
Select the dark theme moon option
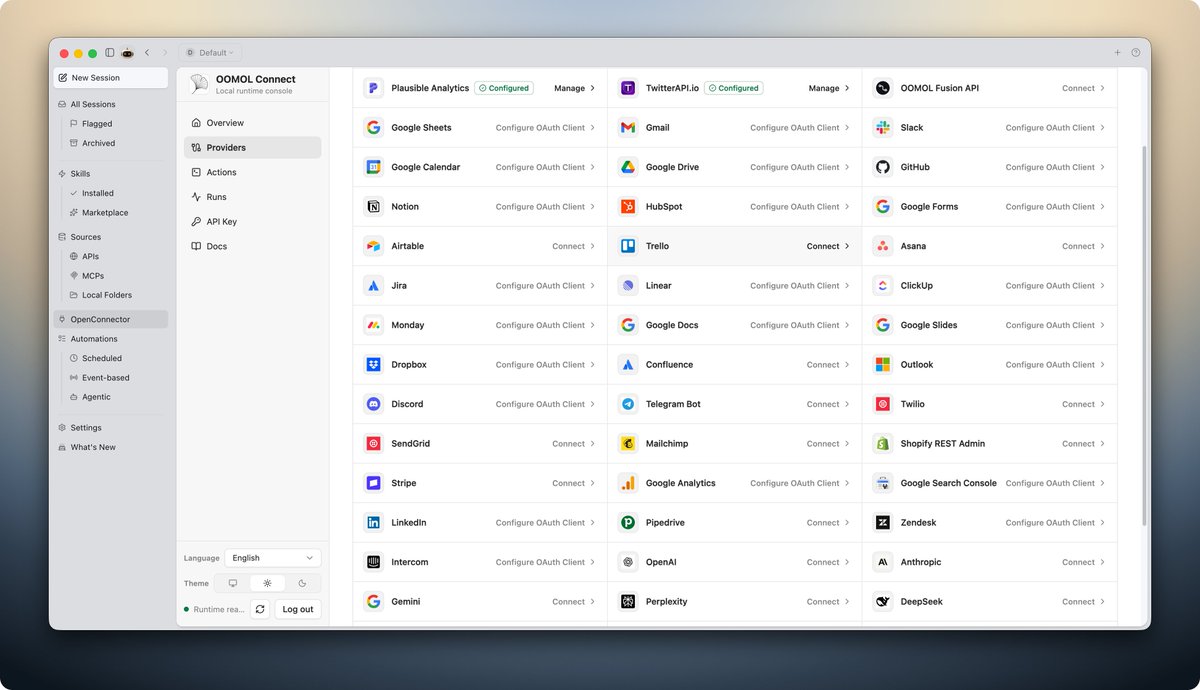(x=302, y=583)
